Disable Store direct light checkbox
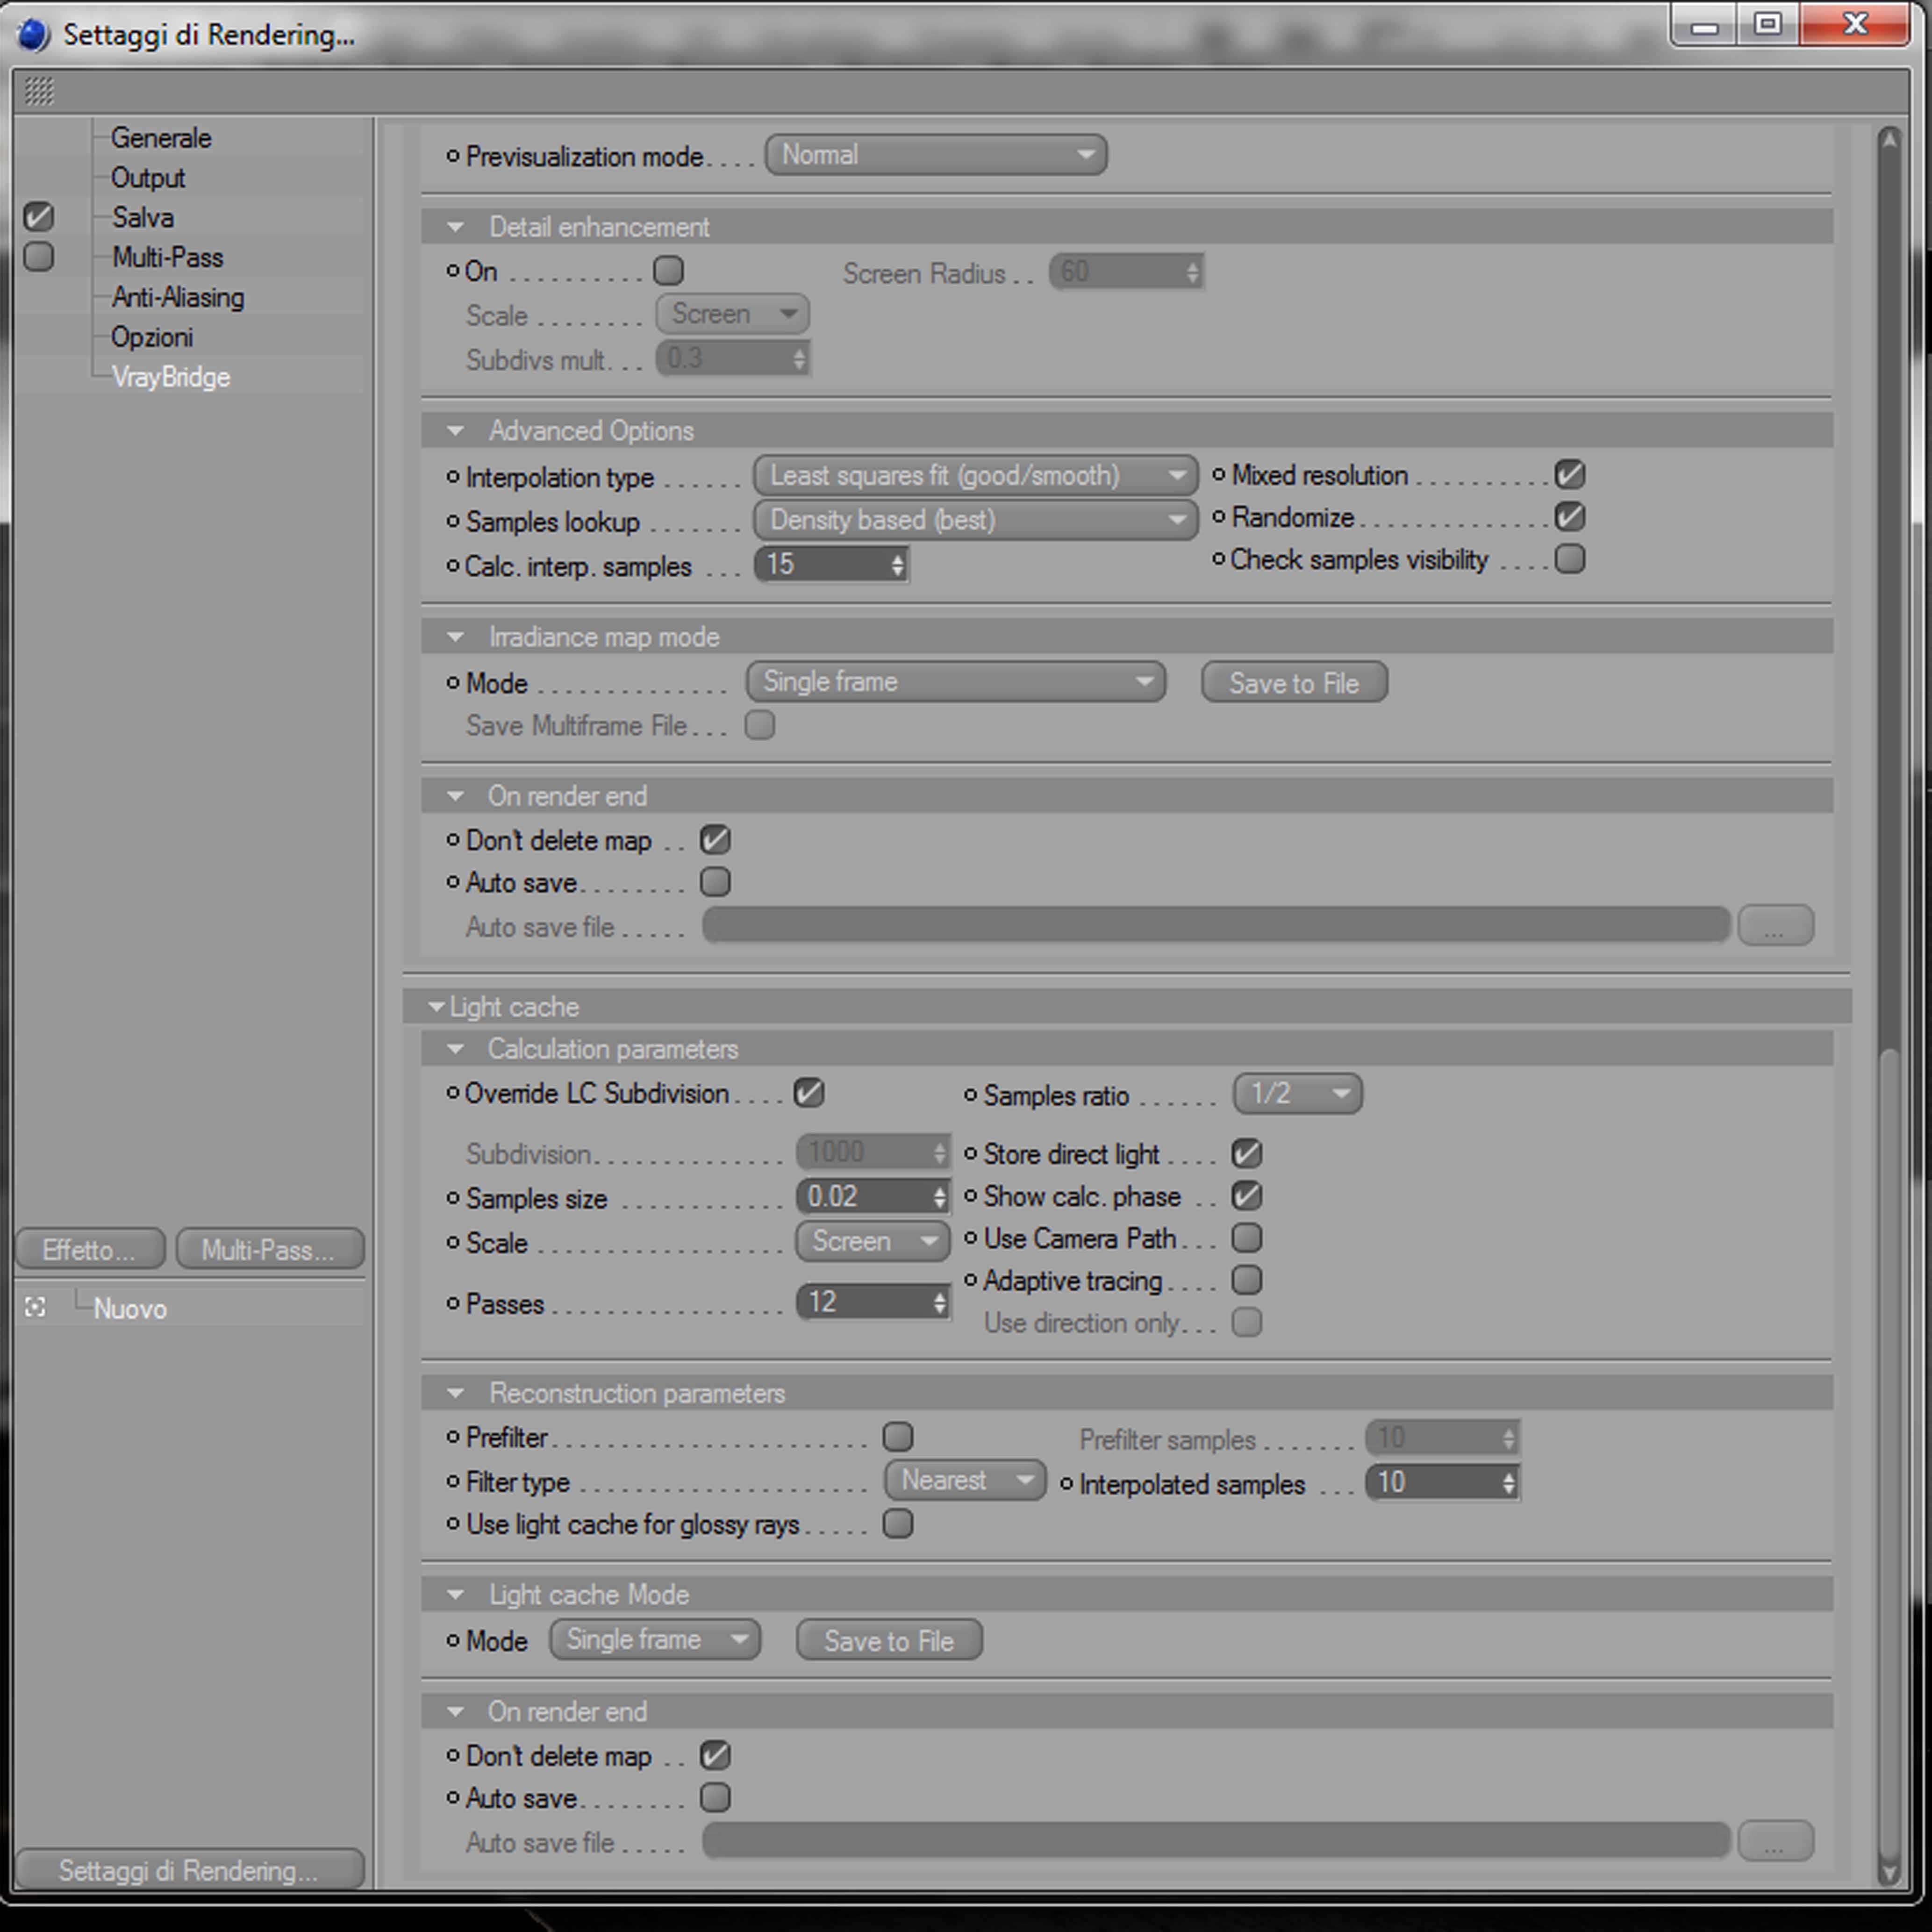This screenshot has width=1932, height=1932. coord(1246,1153)
